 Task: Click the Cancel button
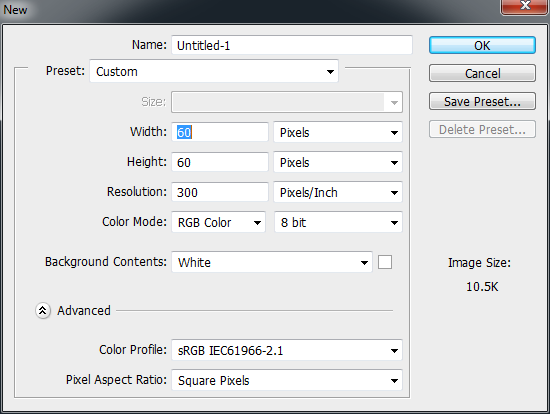click(x=482, y=73)
